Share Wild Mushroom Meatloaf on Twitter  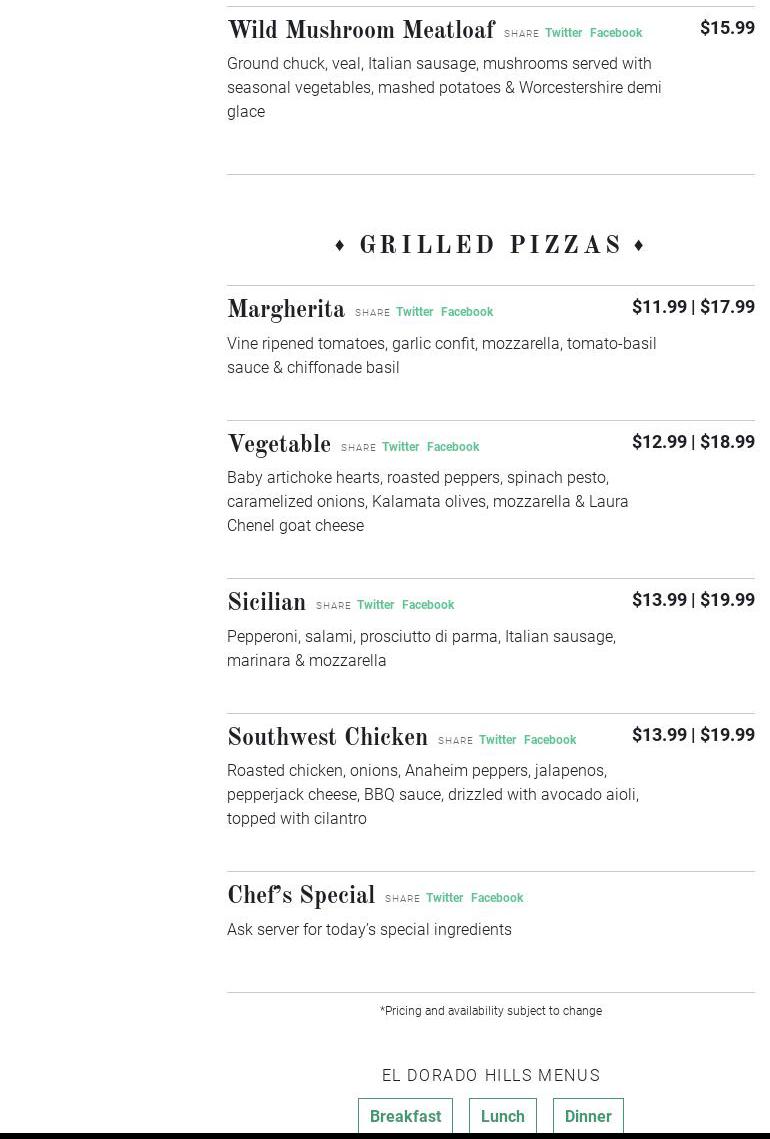[x=563, y=33]
